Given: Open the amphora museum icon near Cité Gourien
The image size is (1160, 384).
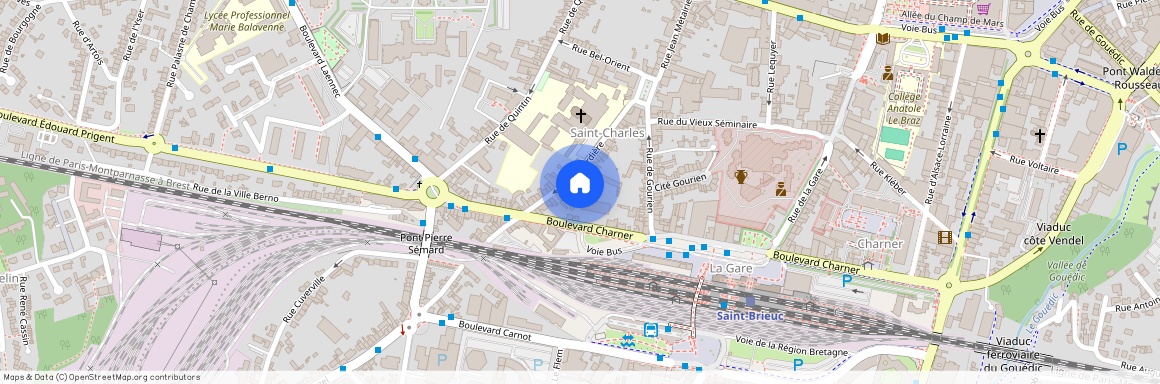Looking at the screenshot, I should click(741, 176).
